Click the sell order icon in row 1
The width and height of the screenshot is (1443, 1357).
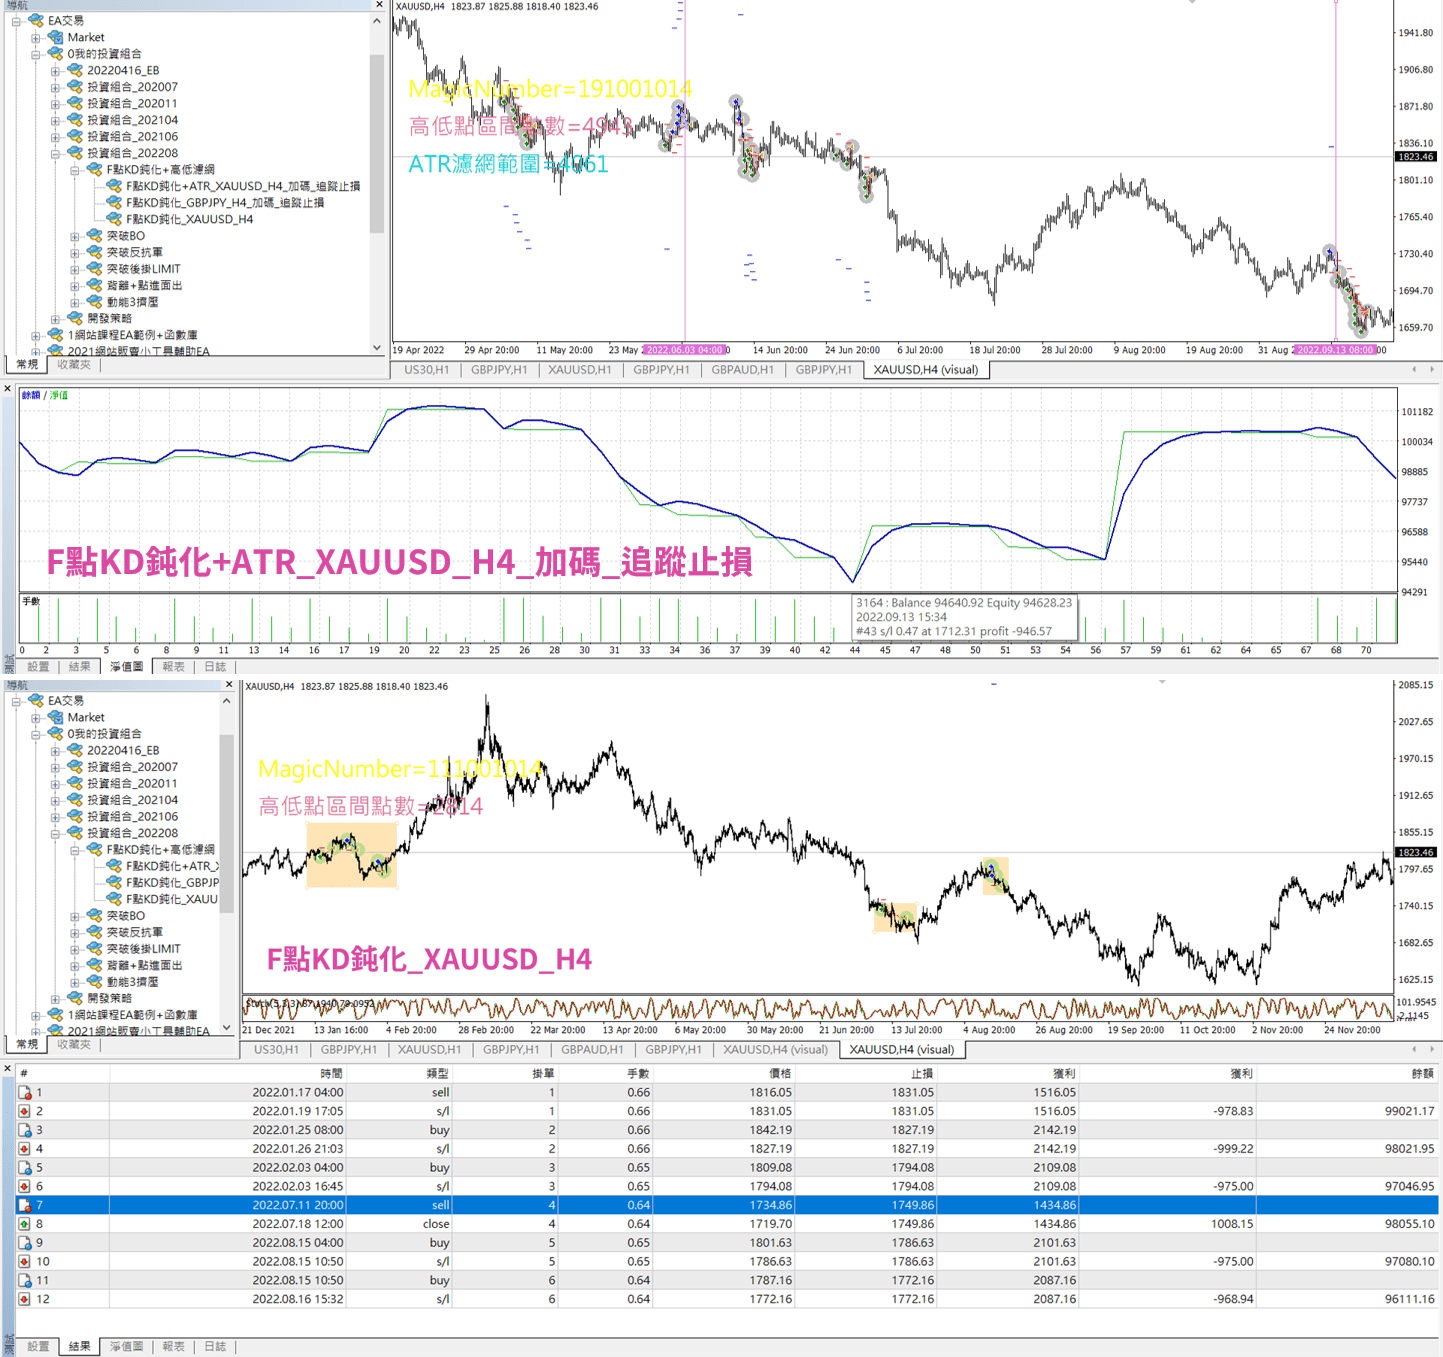click(25, 1093)
